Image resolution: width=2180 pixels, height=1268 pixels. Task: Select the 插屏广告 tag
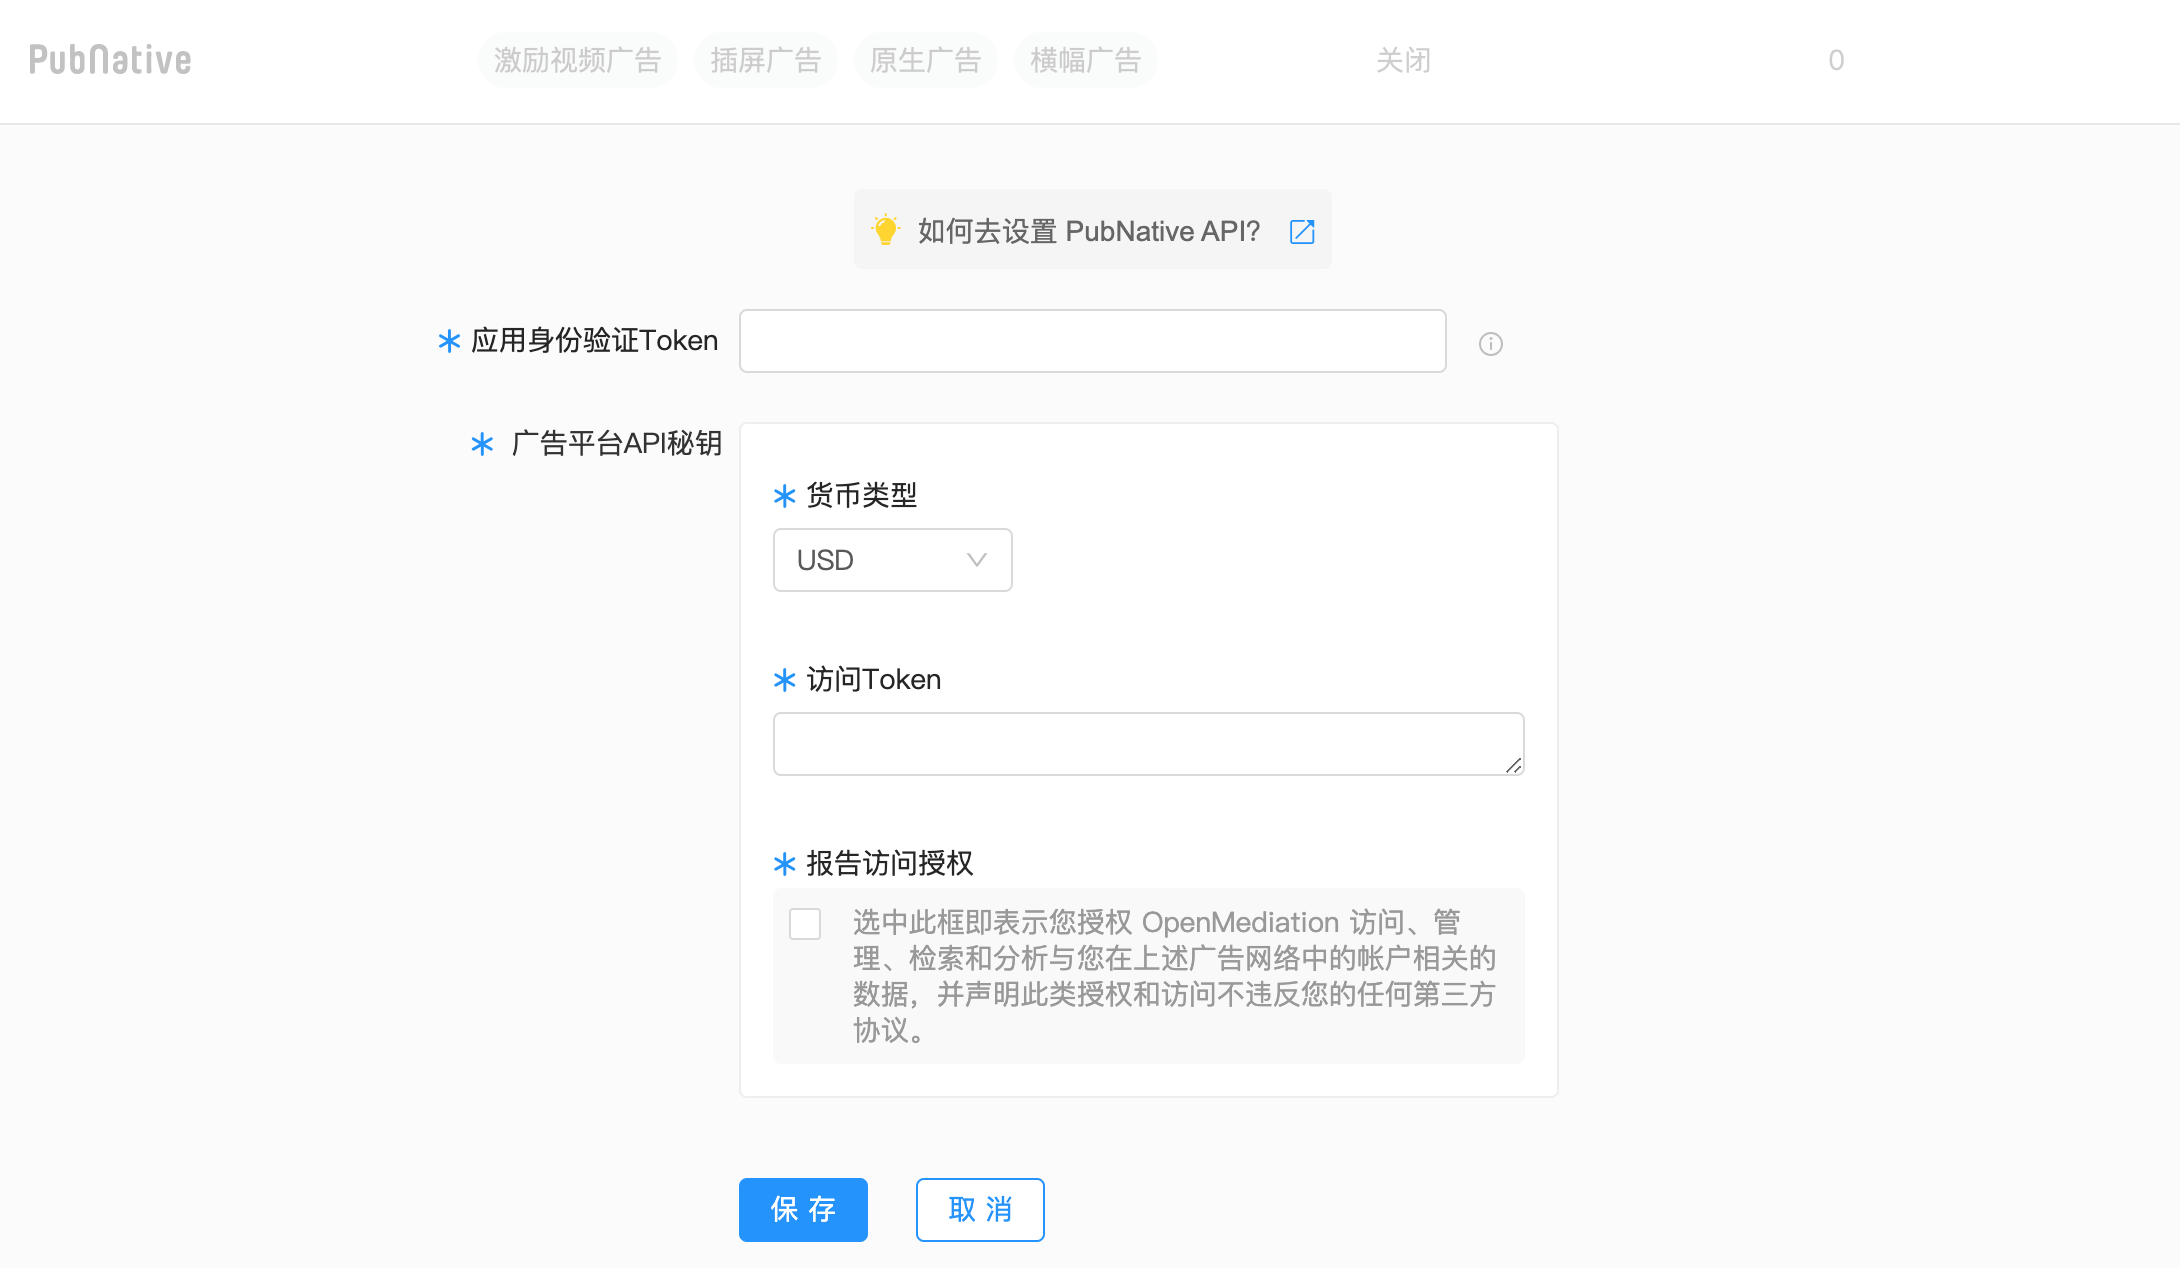[766, 60]
